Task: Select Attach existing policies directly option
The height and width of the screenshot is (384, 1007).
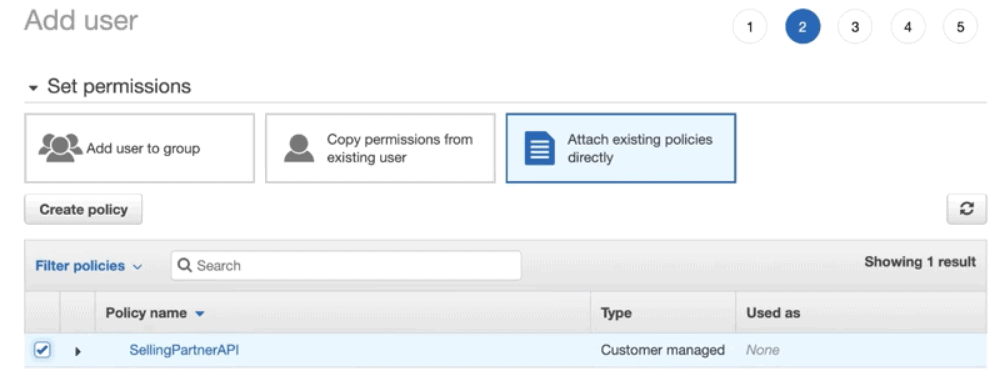Action: pyautogui.click(x=620, y=148)
